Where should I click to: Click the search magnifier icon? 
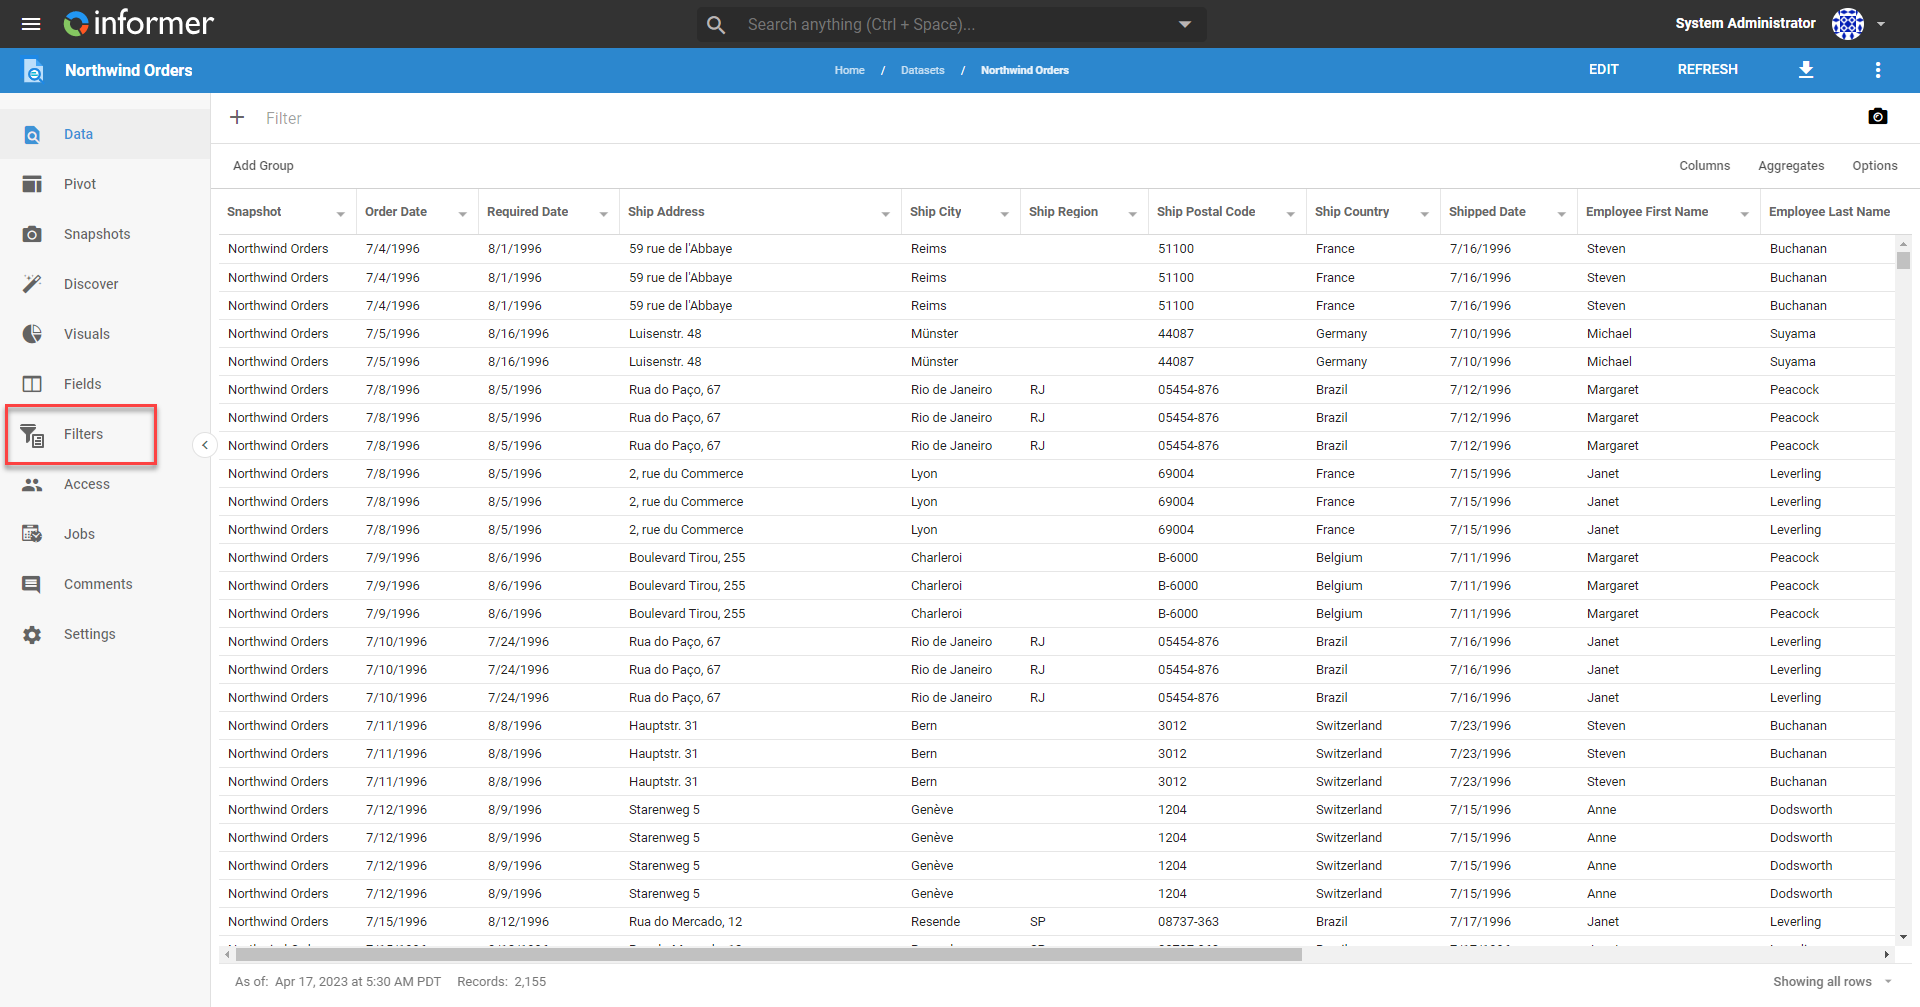pos(716,25)
